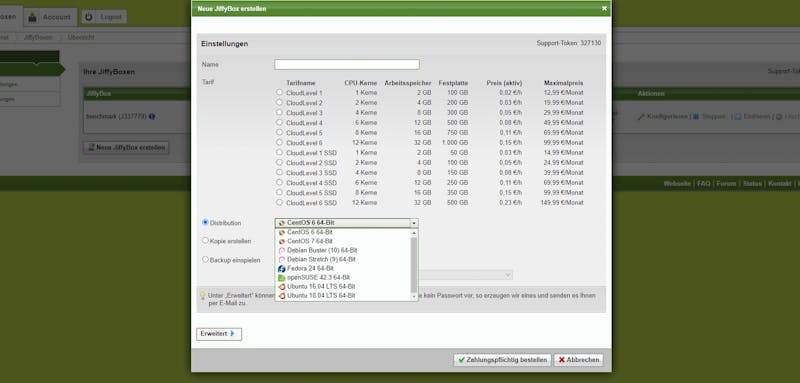Viewport: 800px width, 383px height.
Task: Open the Kontakt footer link
Action: click(x=780, y=184)
